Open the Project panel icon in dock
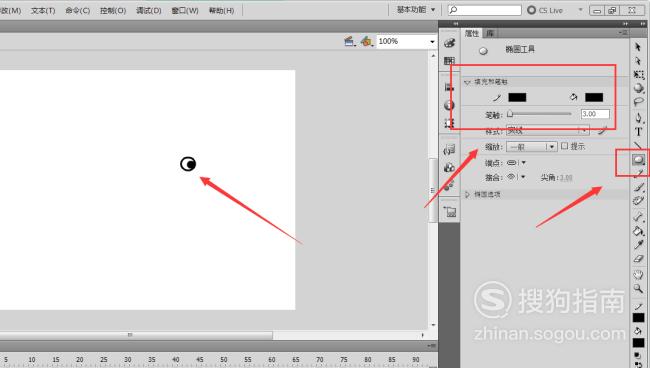Screen dimensions: 650x368 coord(449,212)
